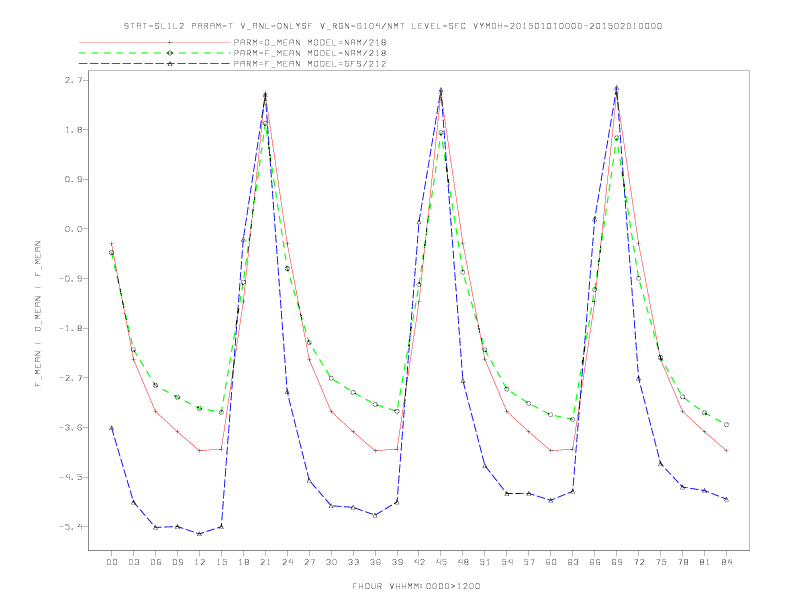
Task: Click x-axis tick label 45
Action: pos(441,562)
